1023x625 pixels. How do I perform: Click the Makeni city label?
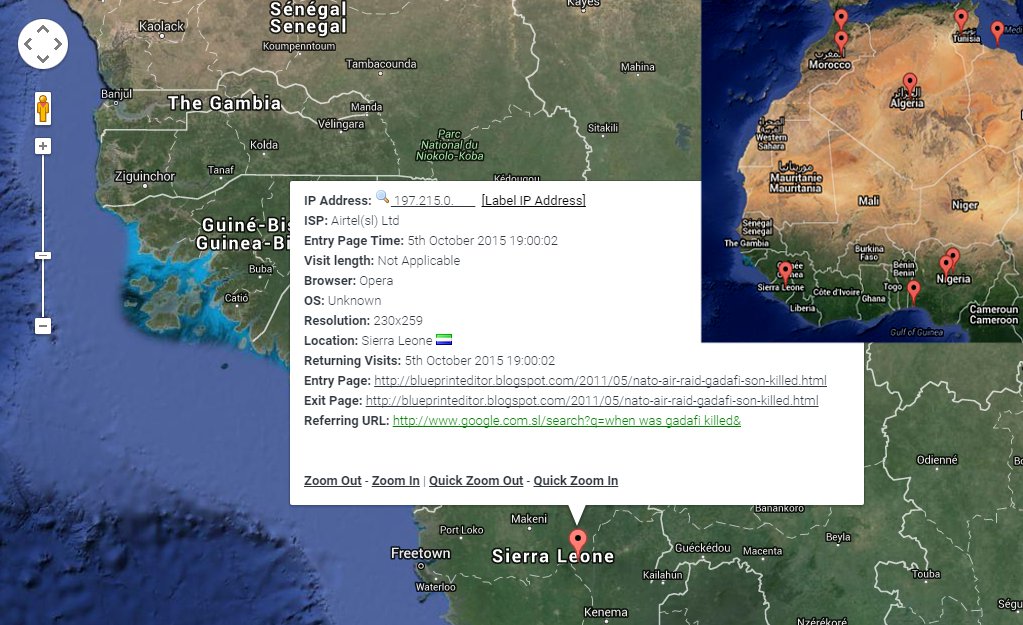529,519
